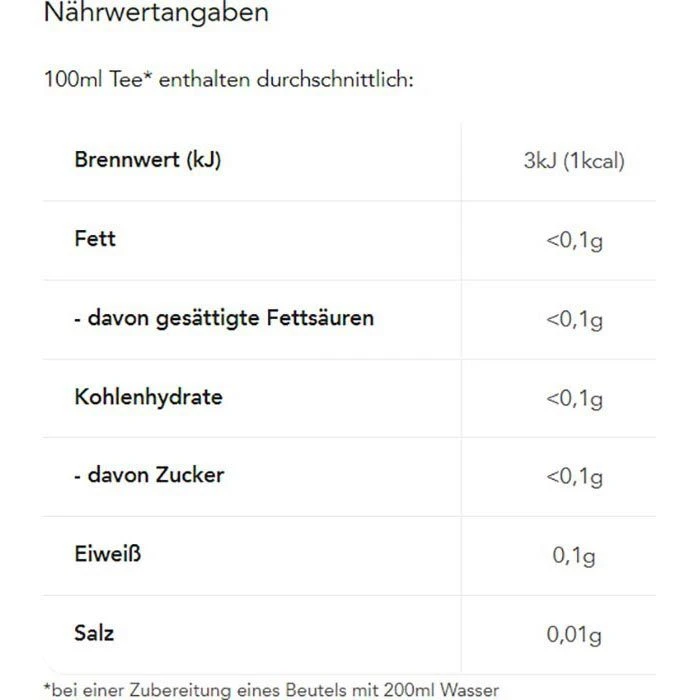Image resolution: width=700 pixels, height=700 pixels.
Task: Select the Brennwert (kJ) row label
Action: pos(147,160)
